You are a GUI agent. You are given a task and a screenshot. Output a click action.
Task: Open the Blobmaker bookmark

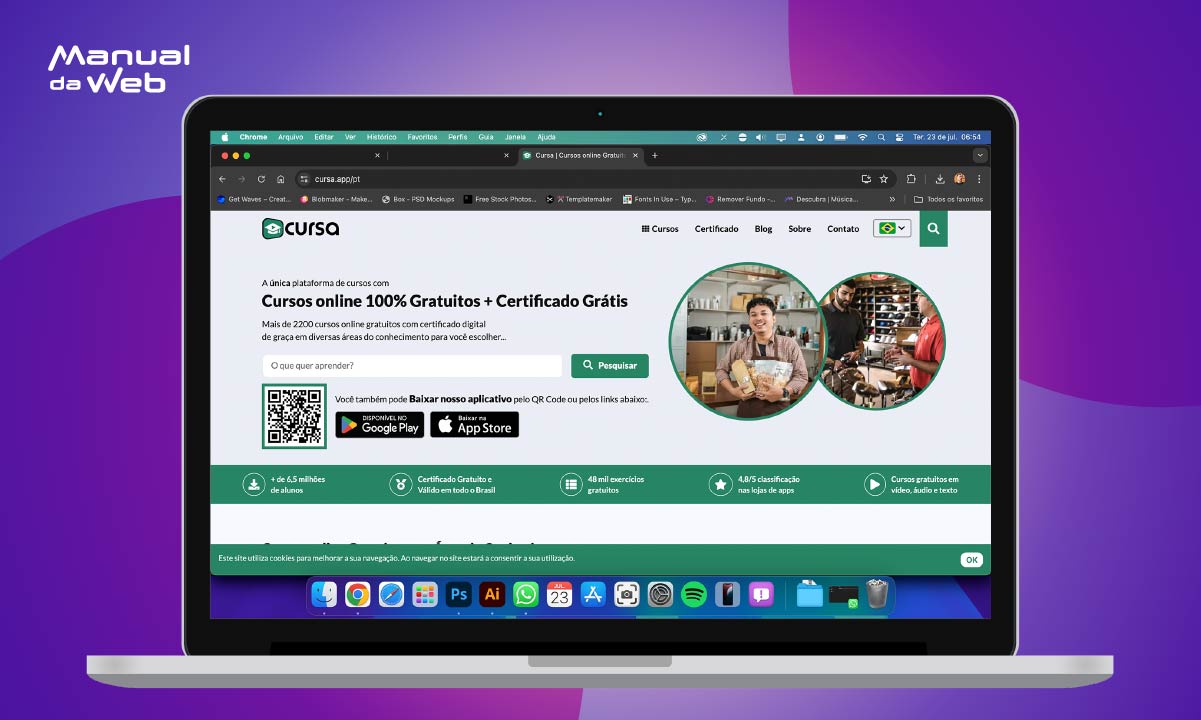point(336,199)
